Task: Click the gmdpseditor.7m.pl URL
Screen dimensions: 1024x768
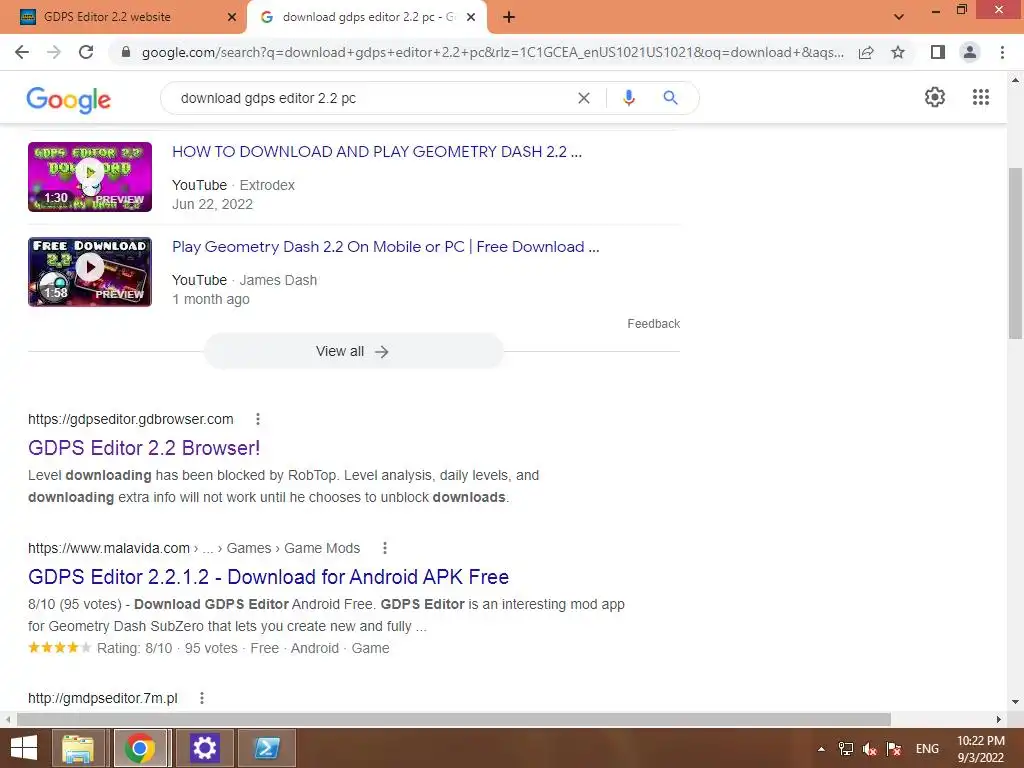Action: [103, 698]
